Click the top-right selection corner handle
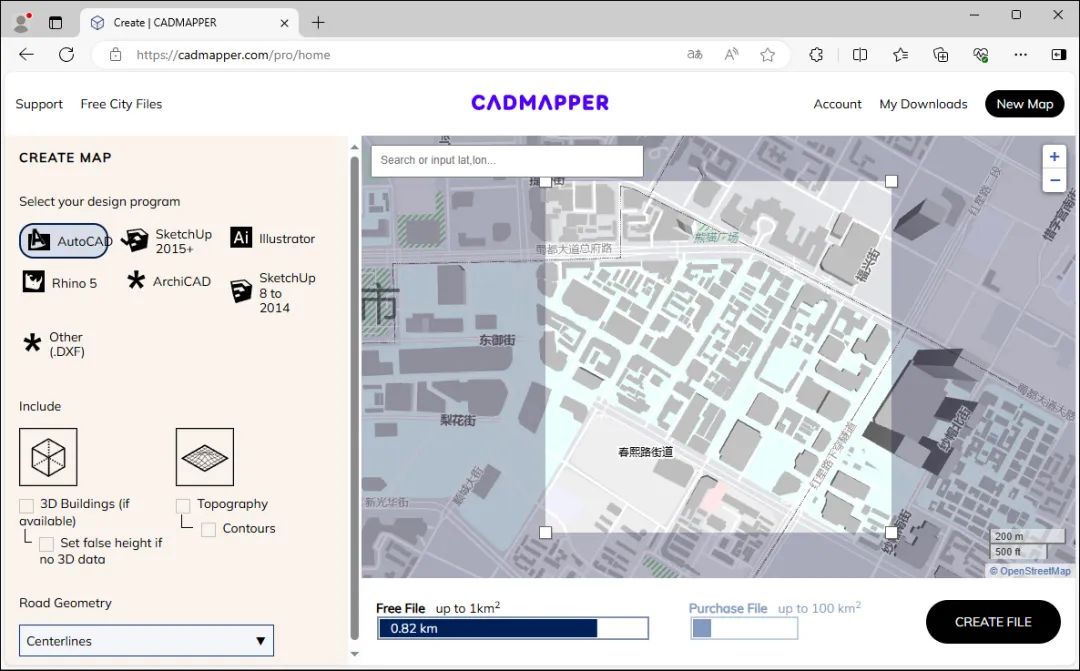1080x671 pixels. (x=891, y=181)
